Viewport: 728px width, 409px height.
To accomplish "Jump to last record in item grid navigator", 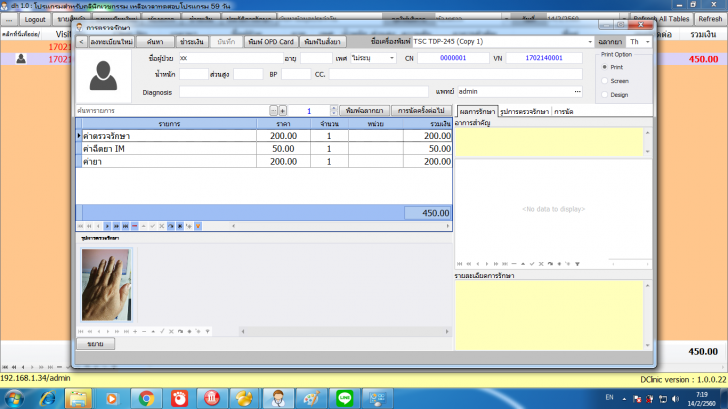I will tap(125, 226).
